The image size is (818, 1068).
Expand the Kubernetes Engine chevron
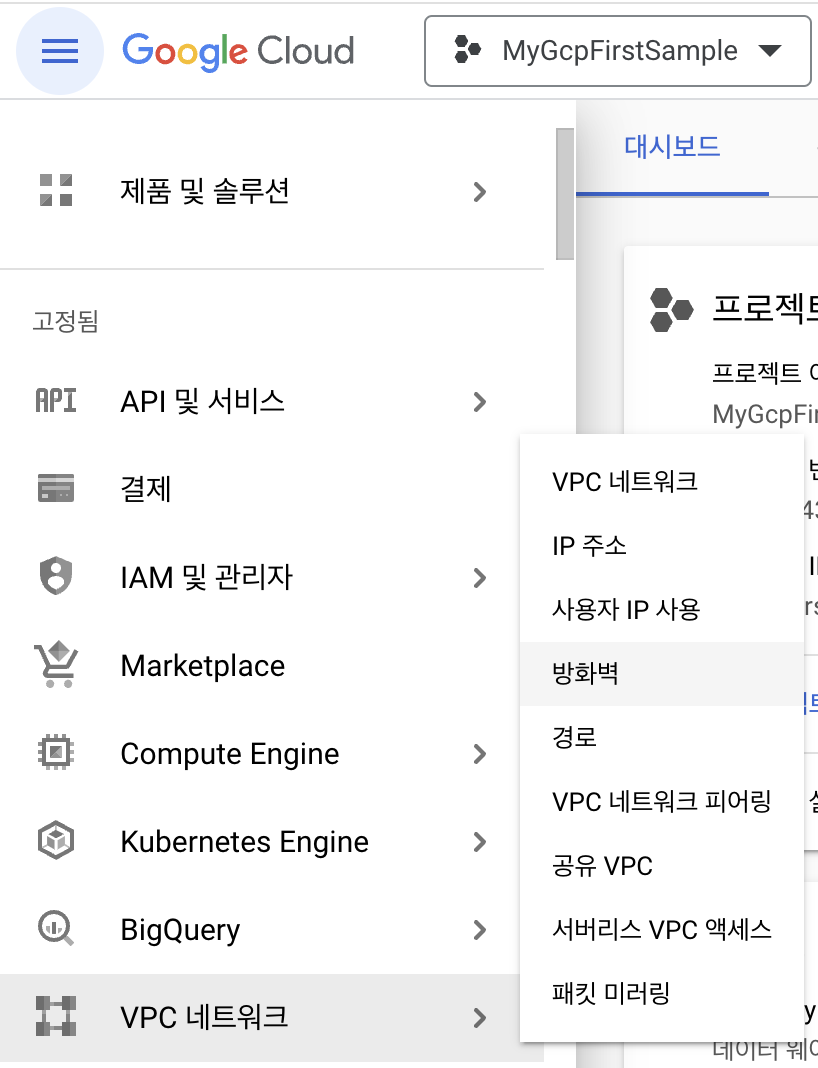479,842
